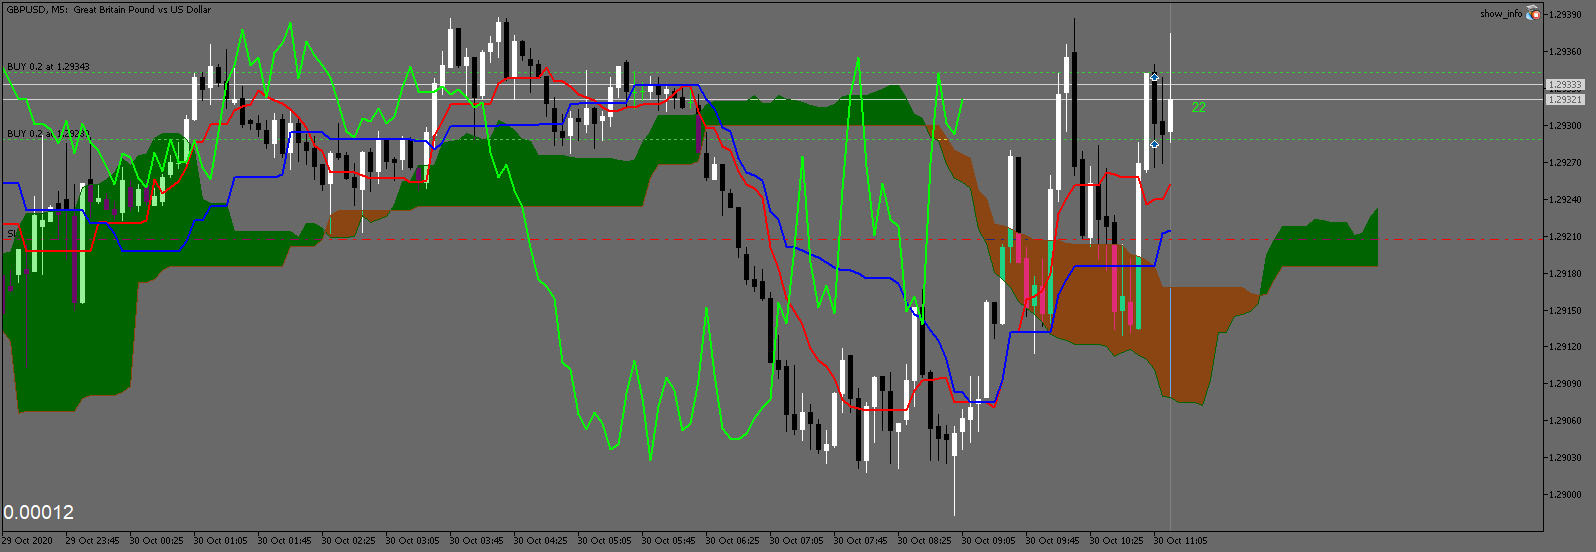Viewport: 1596px width, 552px height.
Task: Click the 30 Oct 09:45 time label
Action: [x=1052, y=541]
